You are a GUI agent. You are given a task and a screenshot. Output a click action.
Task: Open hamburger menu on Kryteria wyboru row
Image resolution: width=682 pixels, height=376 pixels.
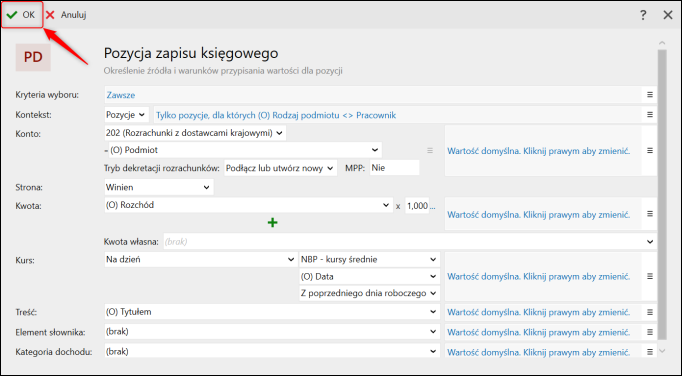[649, 94]
